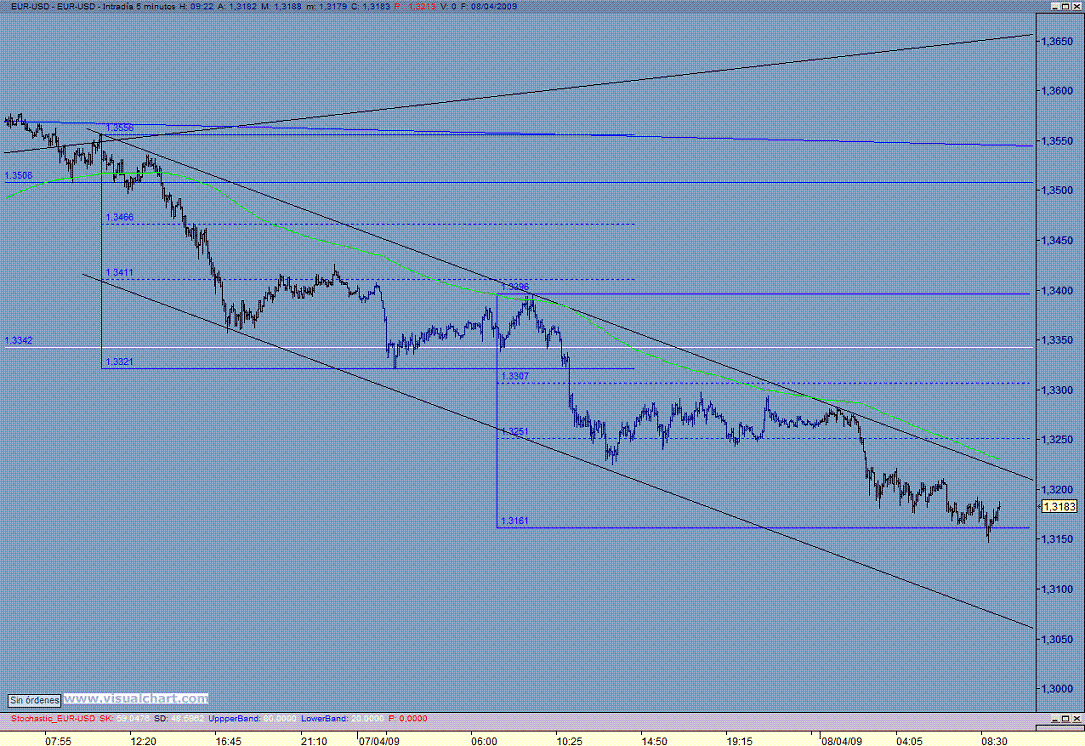Select the 1,3161 support level label

pos(515,521)
